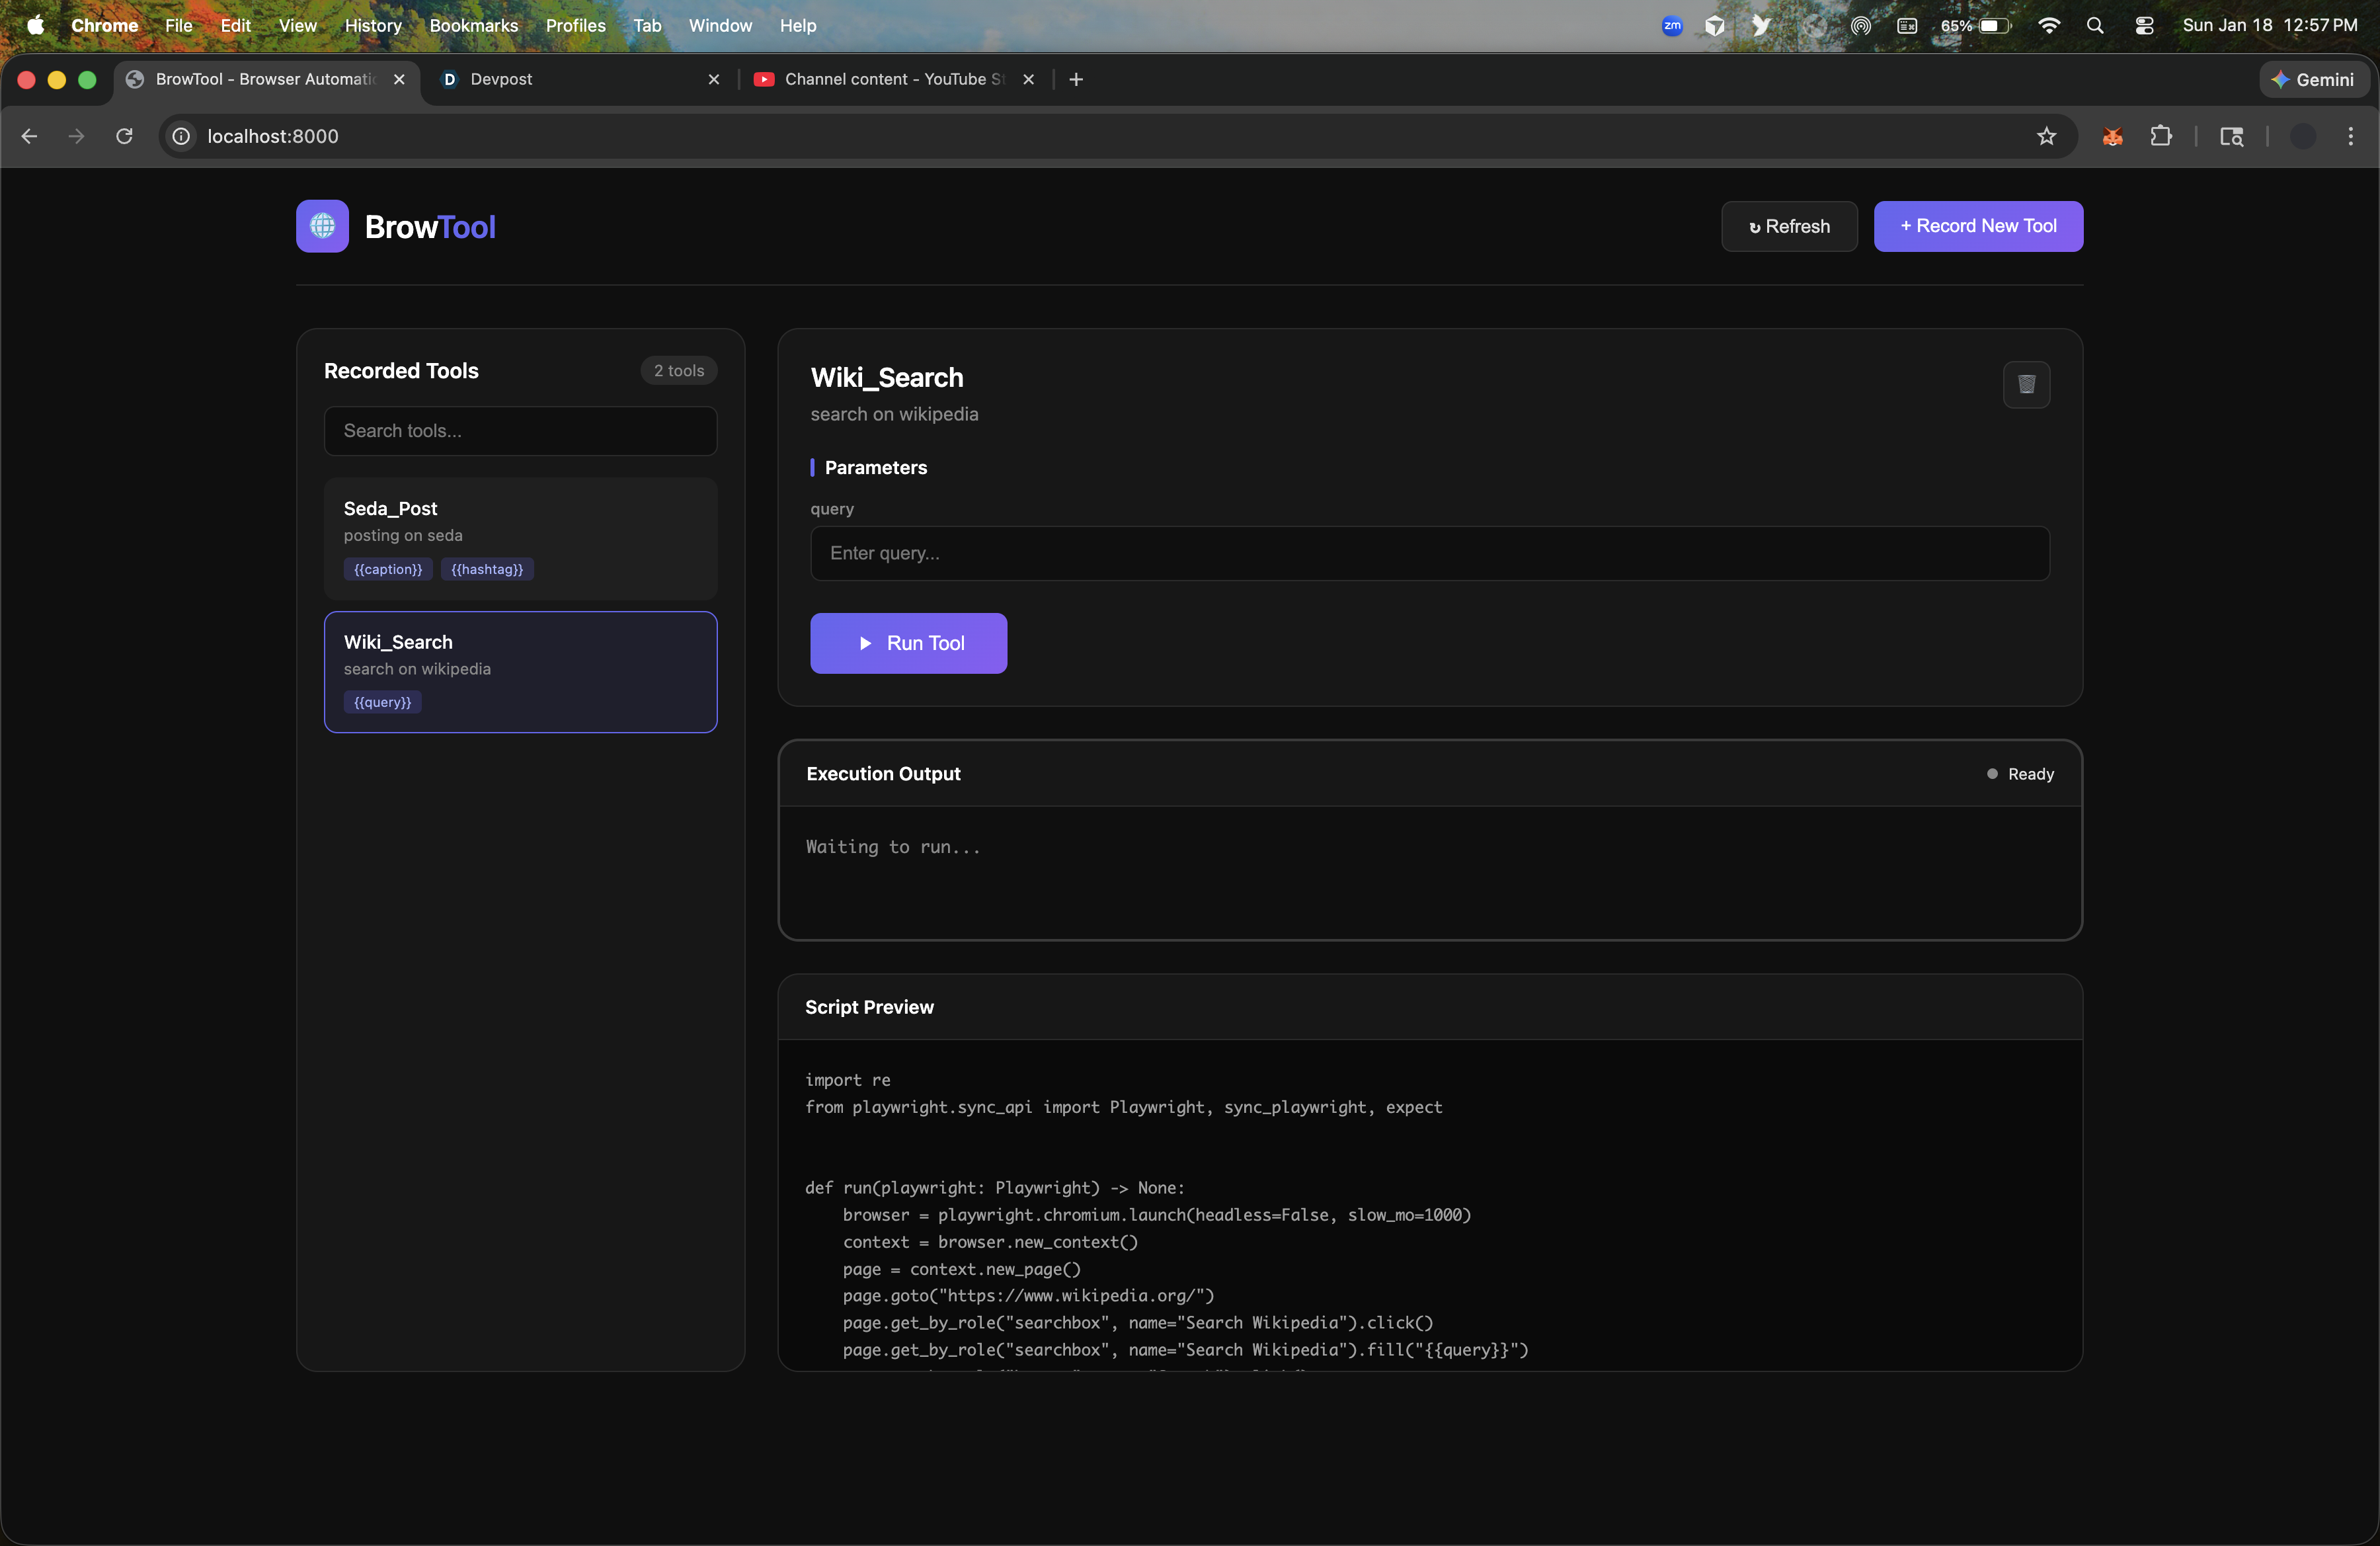Reload the page with browser reload icon
The image size is (2380, 1546).
click(x=124, y=136)
